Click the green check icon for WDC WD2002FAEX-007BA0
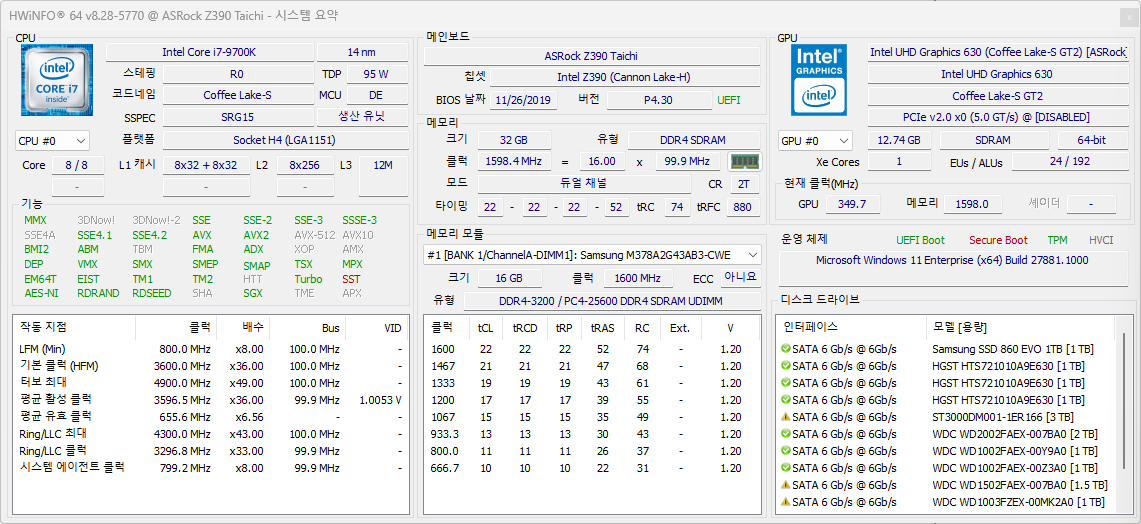 785,434
